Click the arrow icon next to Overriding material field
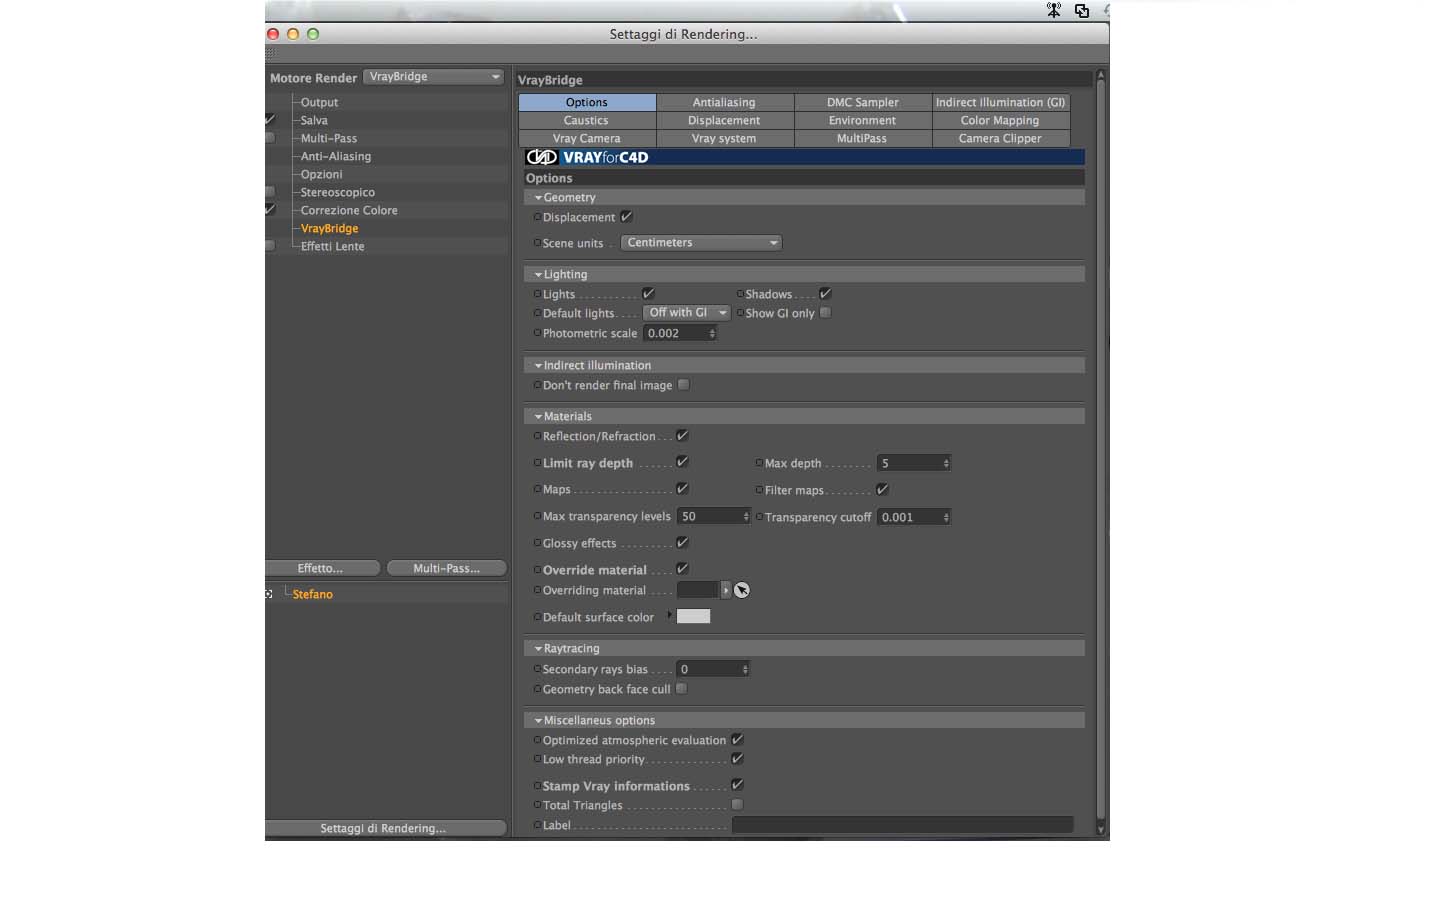Viewport: 1440px width, 900px height. click(x=726, y=590)
